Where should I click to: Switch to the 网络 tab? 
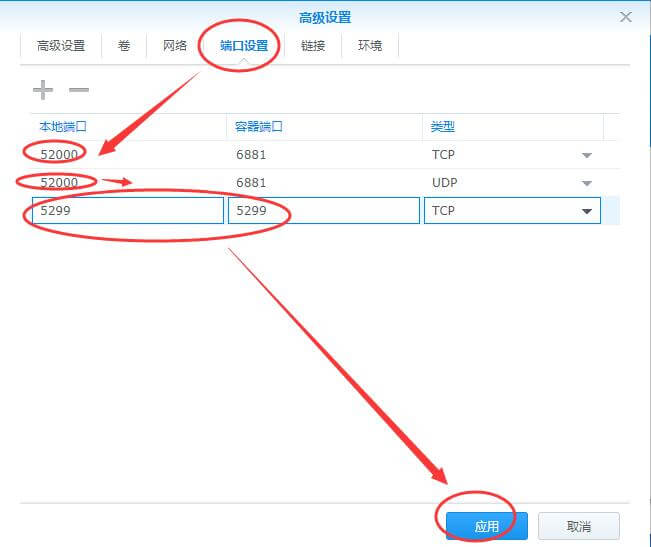coord(175,46)
